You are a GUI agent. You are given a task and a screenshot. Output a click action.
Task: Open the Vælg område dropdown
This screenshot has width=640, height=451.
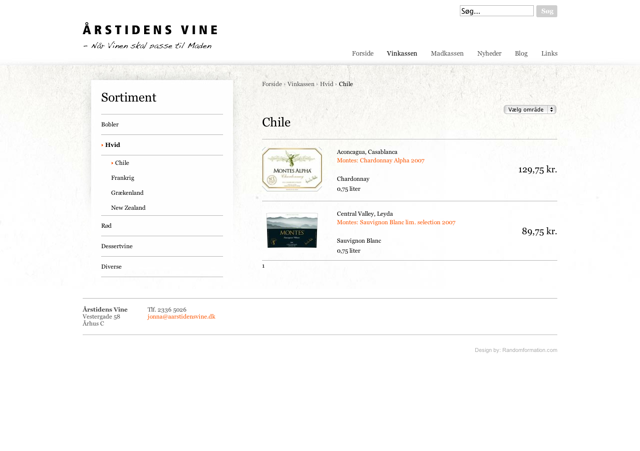[530, 109]
